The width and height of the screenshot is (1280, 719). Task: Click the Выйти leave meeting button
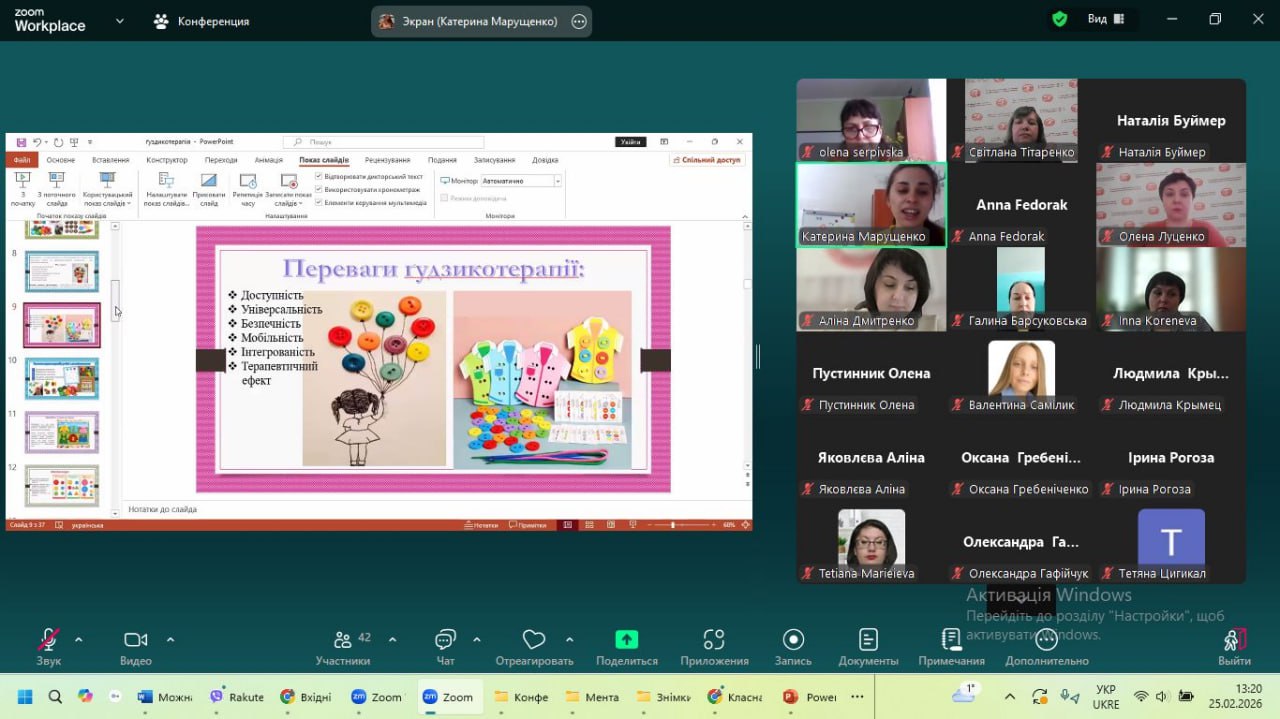[1234, 641]
